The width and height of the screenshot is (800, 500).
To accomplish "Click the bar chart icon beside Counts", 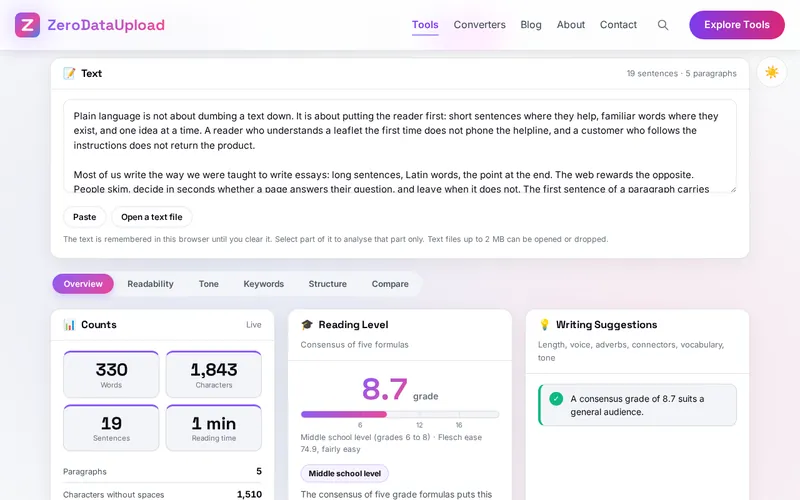I will [69, 325].
